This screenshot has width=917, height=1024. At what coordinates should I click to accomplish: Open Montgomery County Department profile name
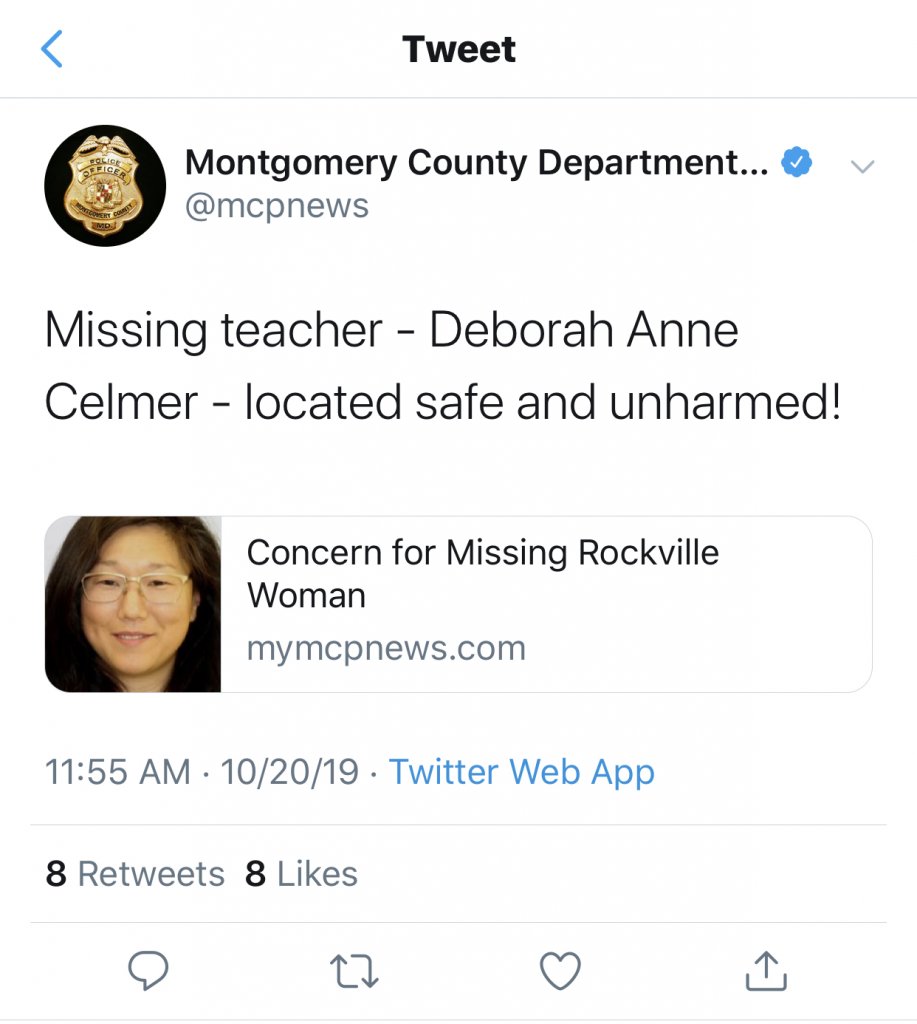(x=477, y=162)
